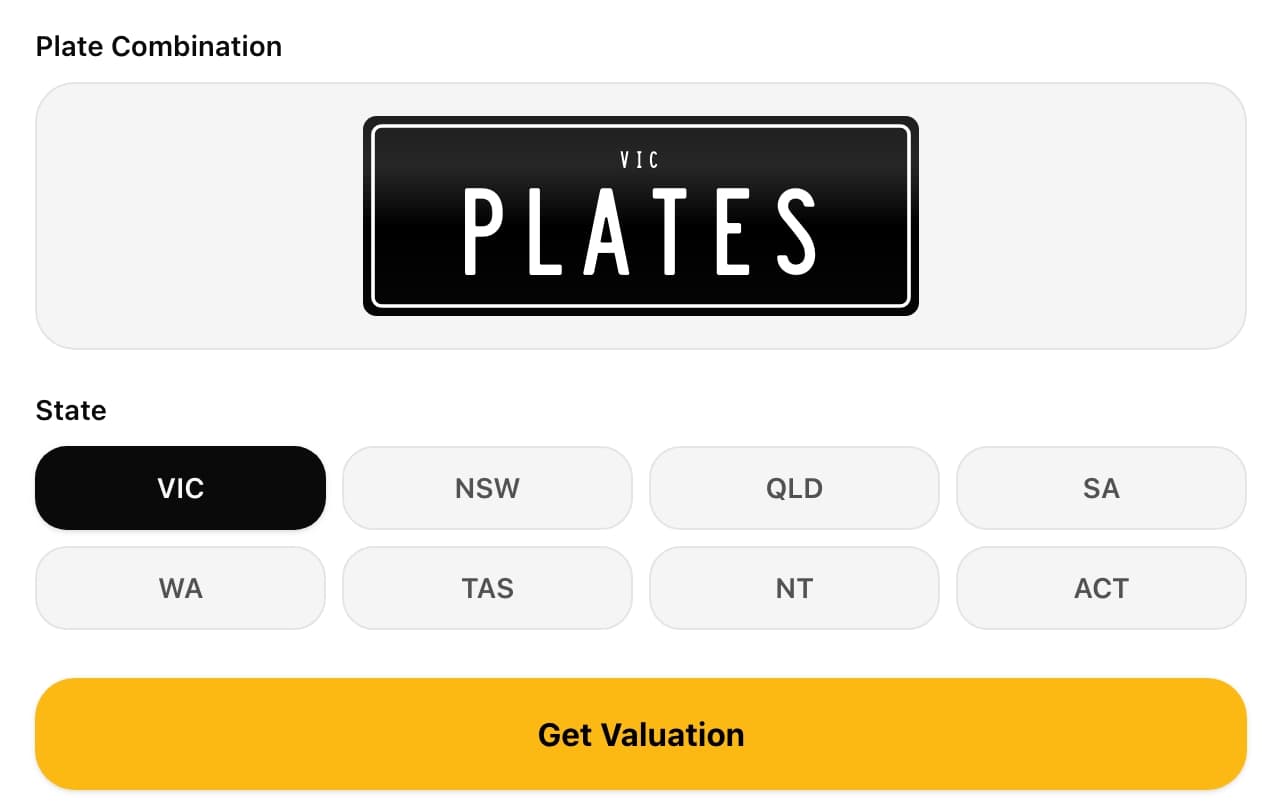Select the WA state option

[180, 588]
